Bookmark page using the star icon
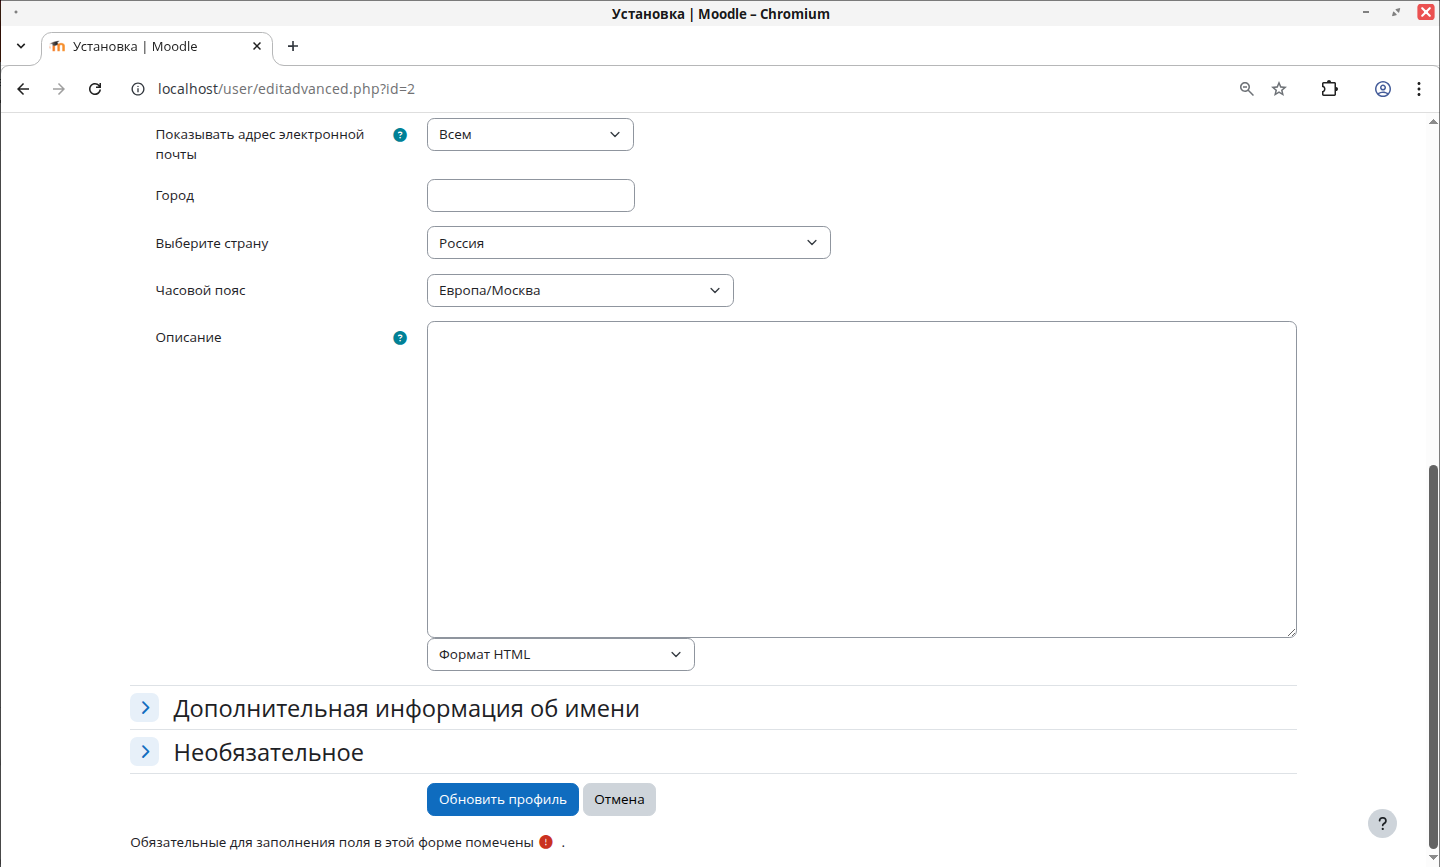The height and width of the screenshot is (867, 1440). pyautogui.click(x=1279, y=89)
